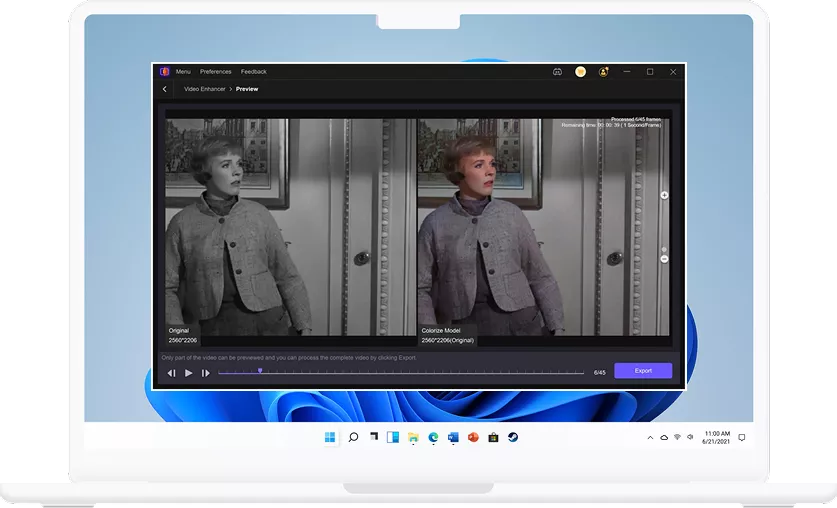Click the OneDrive cloud tray icon
This screenshot has height=508, width=837.
pyautogui.click(x=664, y=438)
